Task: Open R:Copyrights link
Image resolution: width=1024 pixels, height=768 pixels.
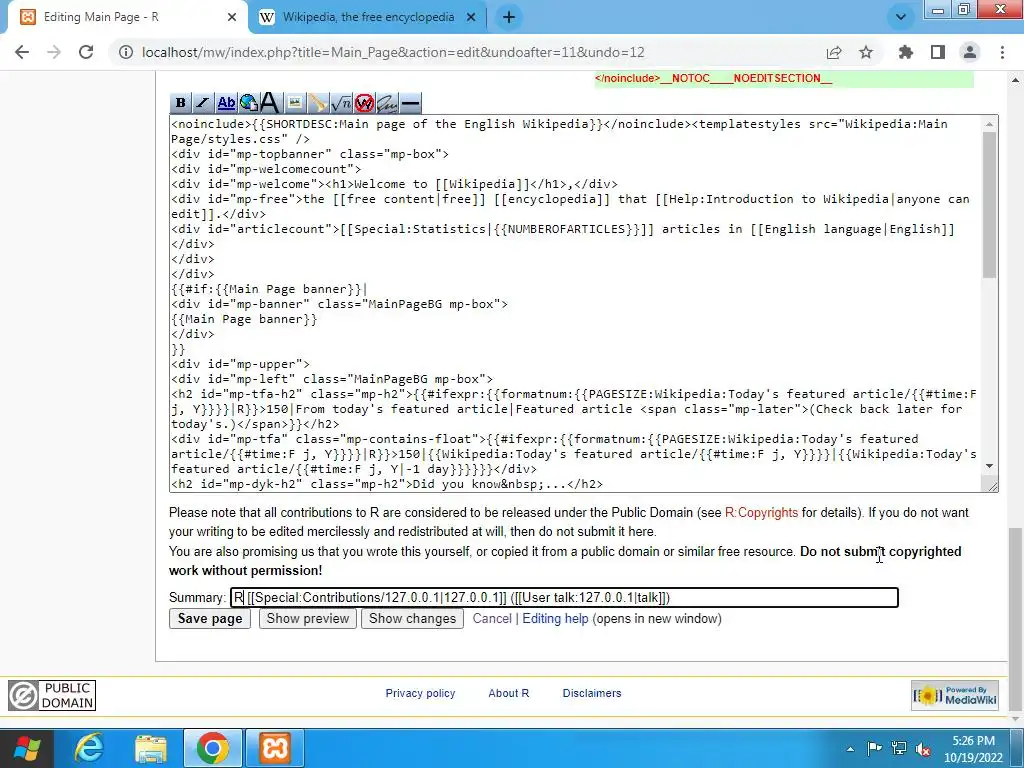Action: tap(761, 513)
